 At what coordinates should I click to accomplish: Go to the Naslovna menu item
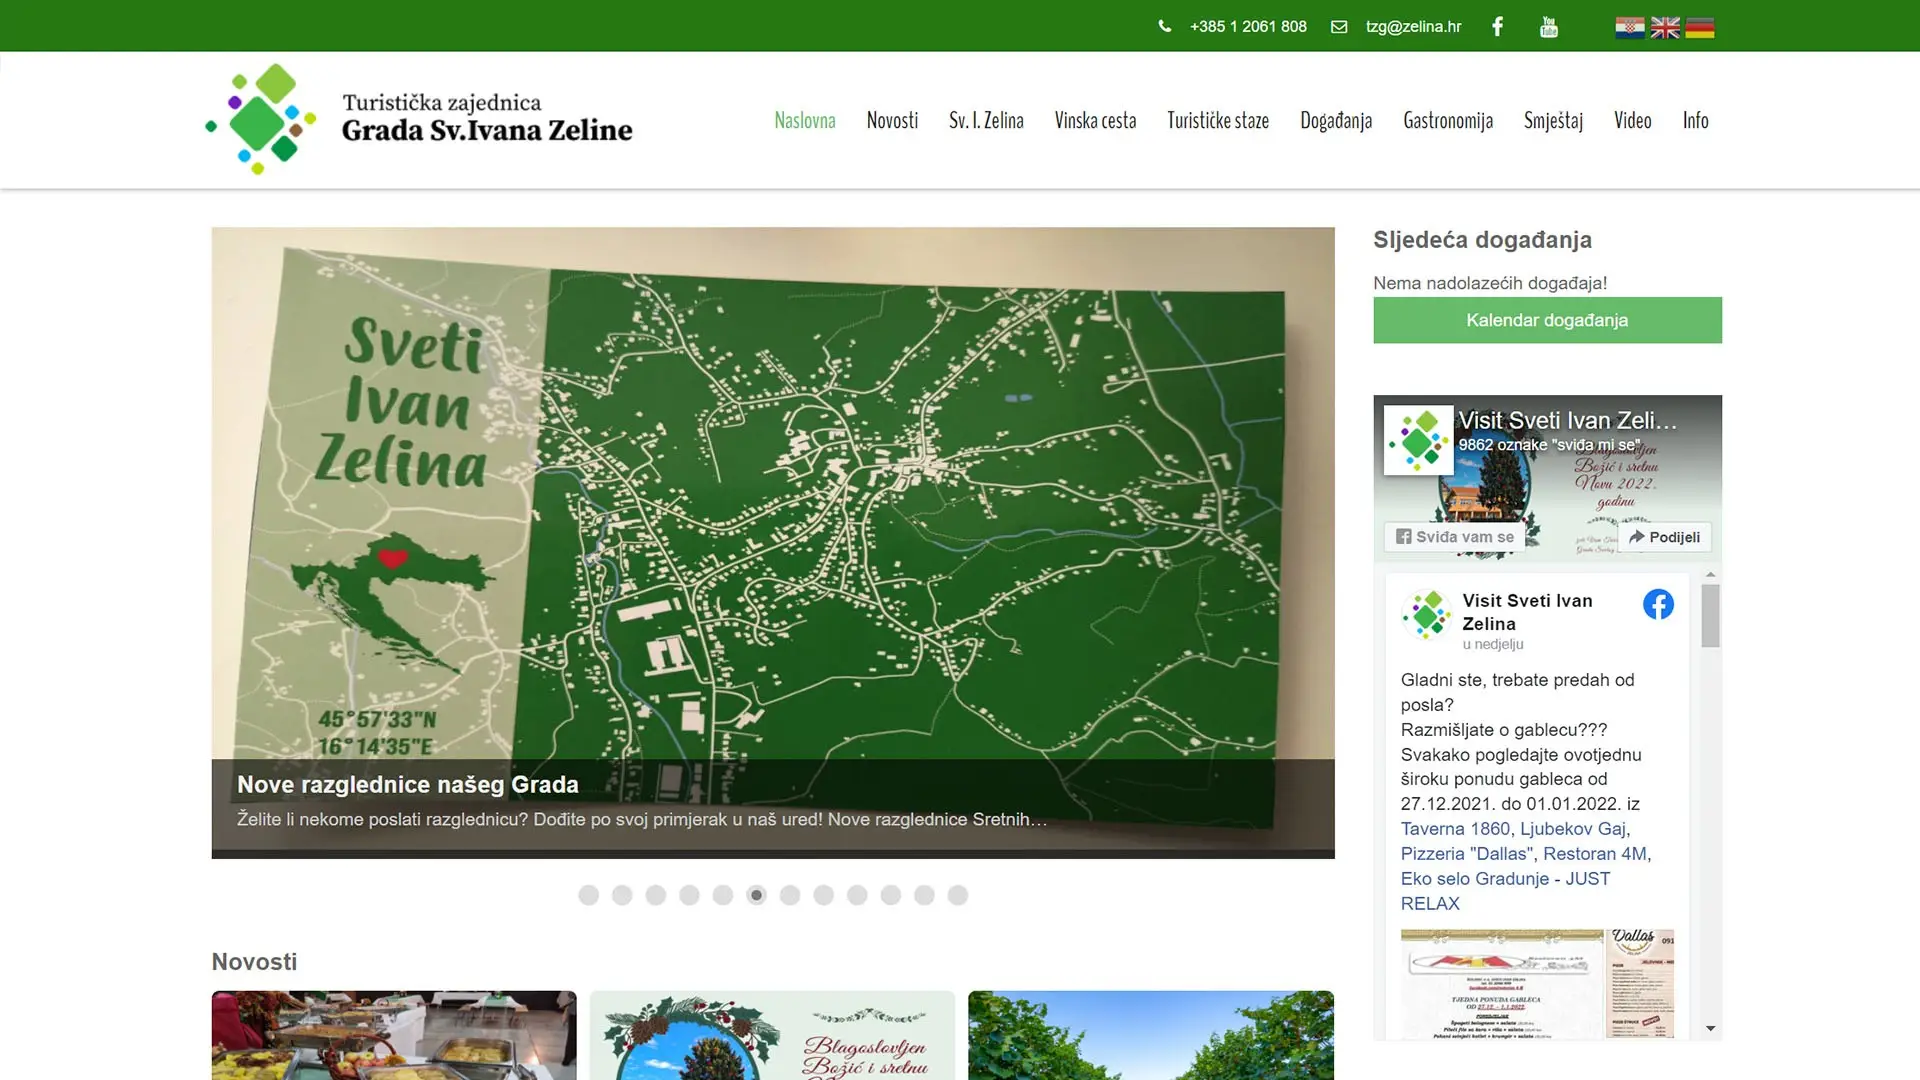(805, 121)
